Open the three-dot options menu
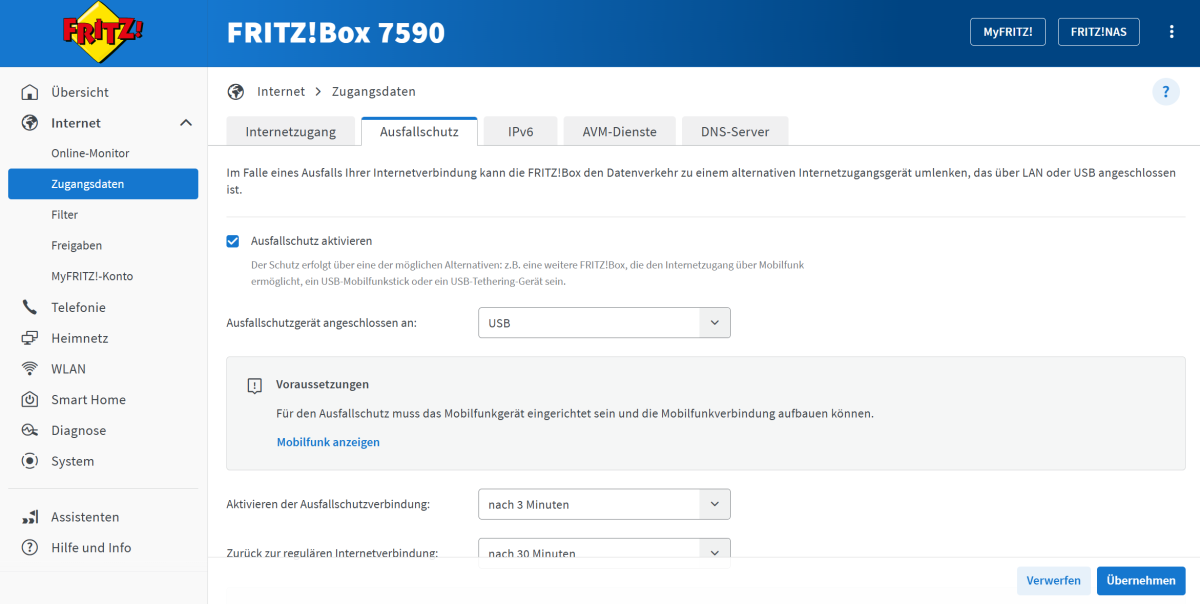The width and height of the screenshot is (1200, 604). click(x=1171, y=32)
